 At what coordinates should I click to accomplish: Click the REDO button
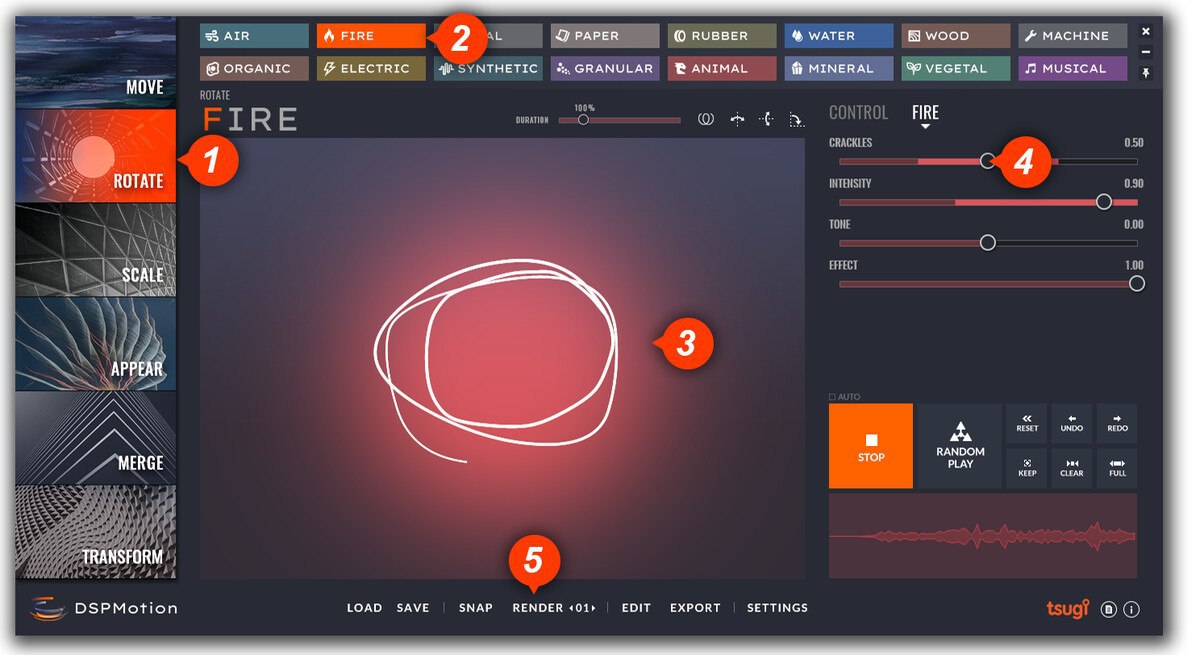pyautogui.click(x=1117, y=424)
